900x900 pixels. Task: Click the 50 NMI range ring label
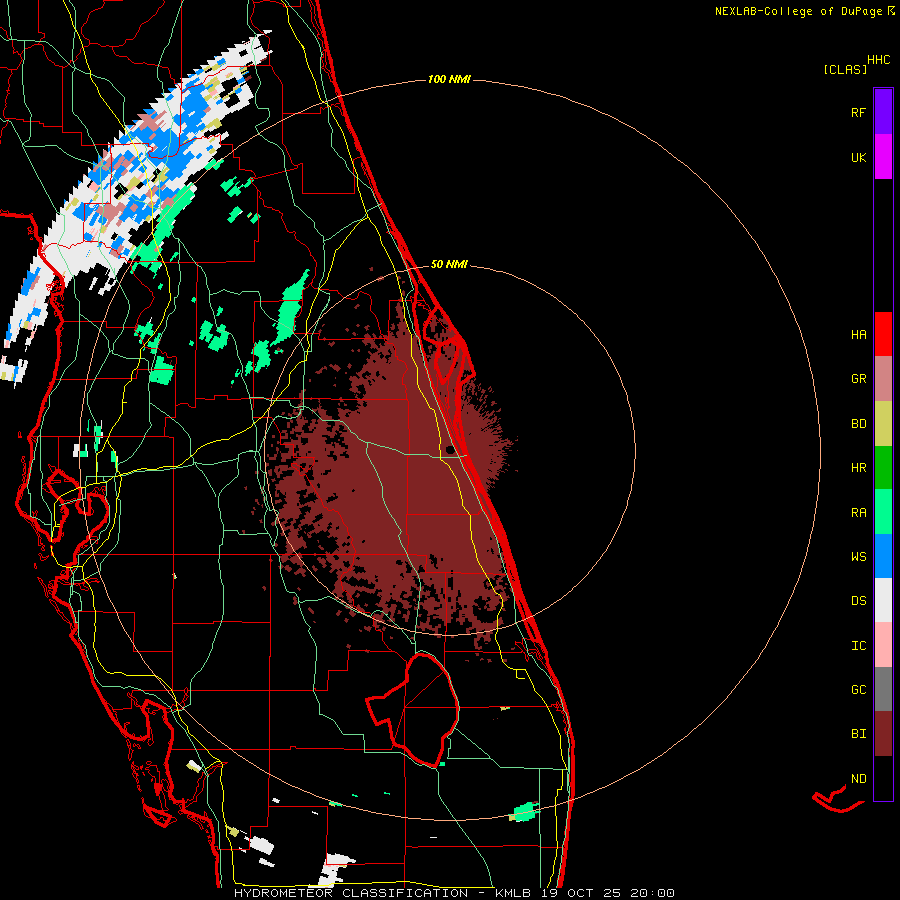coord(449,264)
